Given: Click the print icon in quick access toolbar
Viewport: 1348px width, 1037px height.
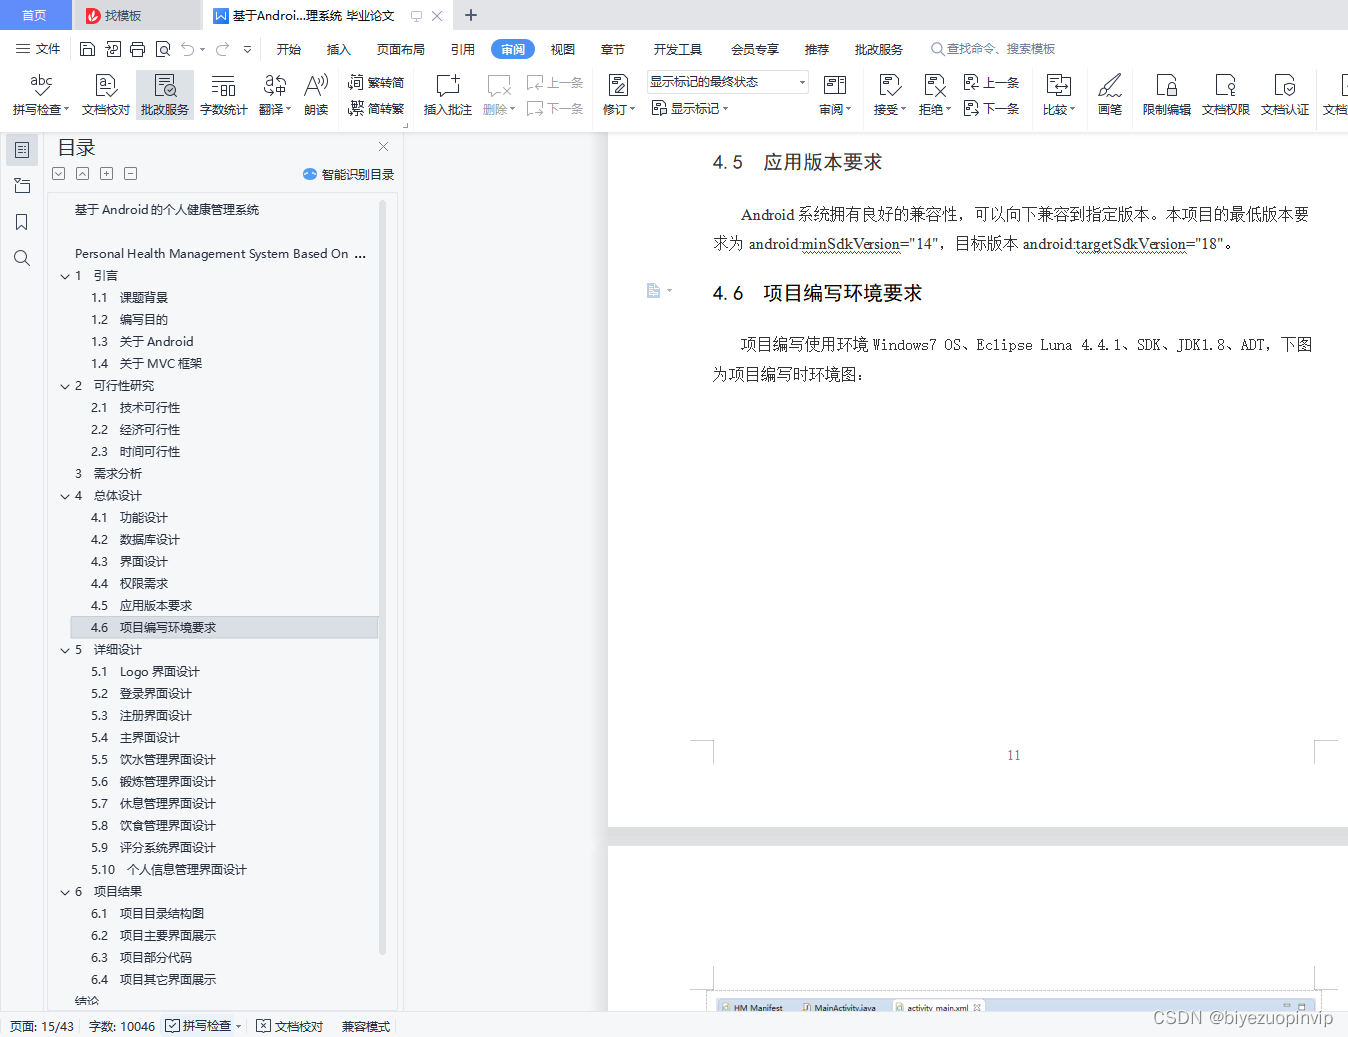Looking at the screenshot, I should (138, 49).
